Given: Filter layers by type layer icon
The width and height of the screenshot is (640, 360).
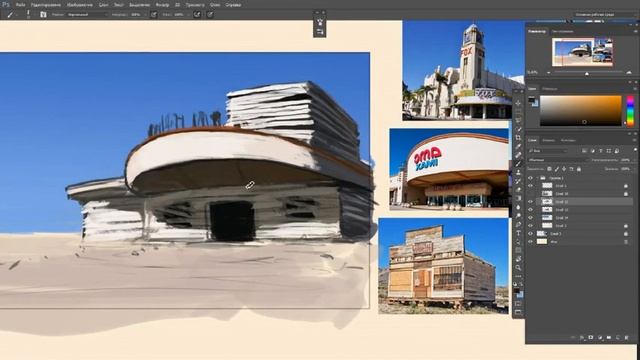Looking at the screenshot, I should coord(600,151).
